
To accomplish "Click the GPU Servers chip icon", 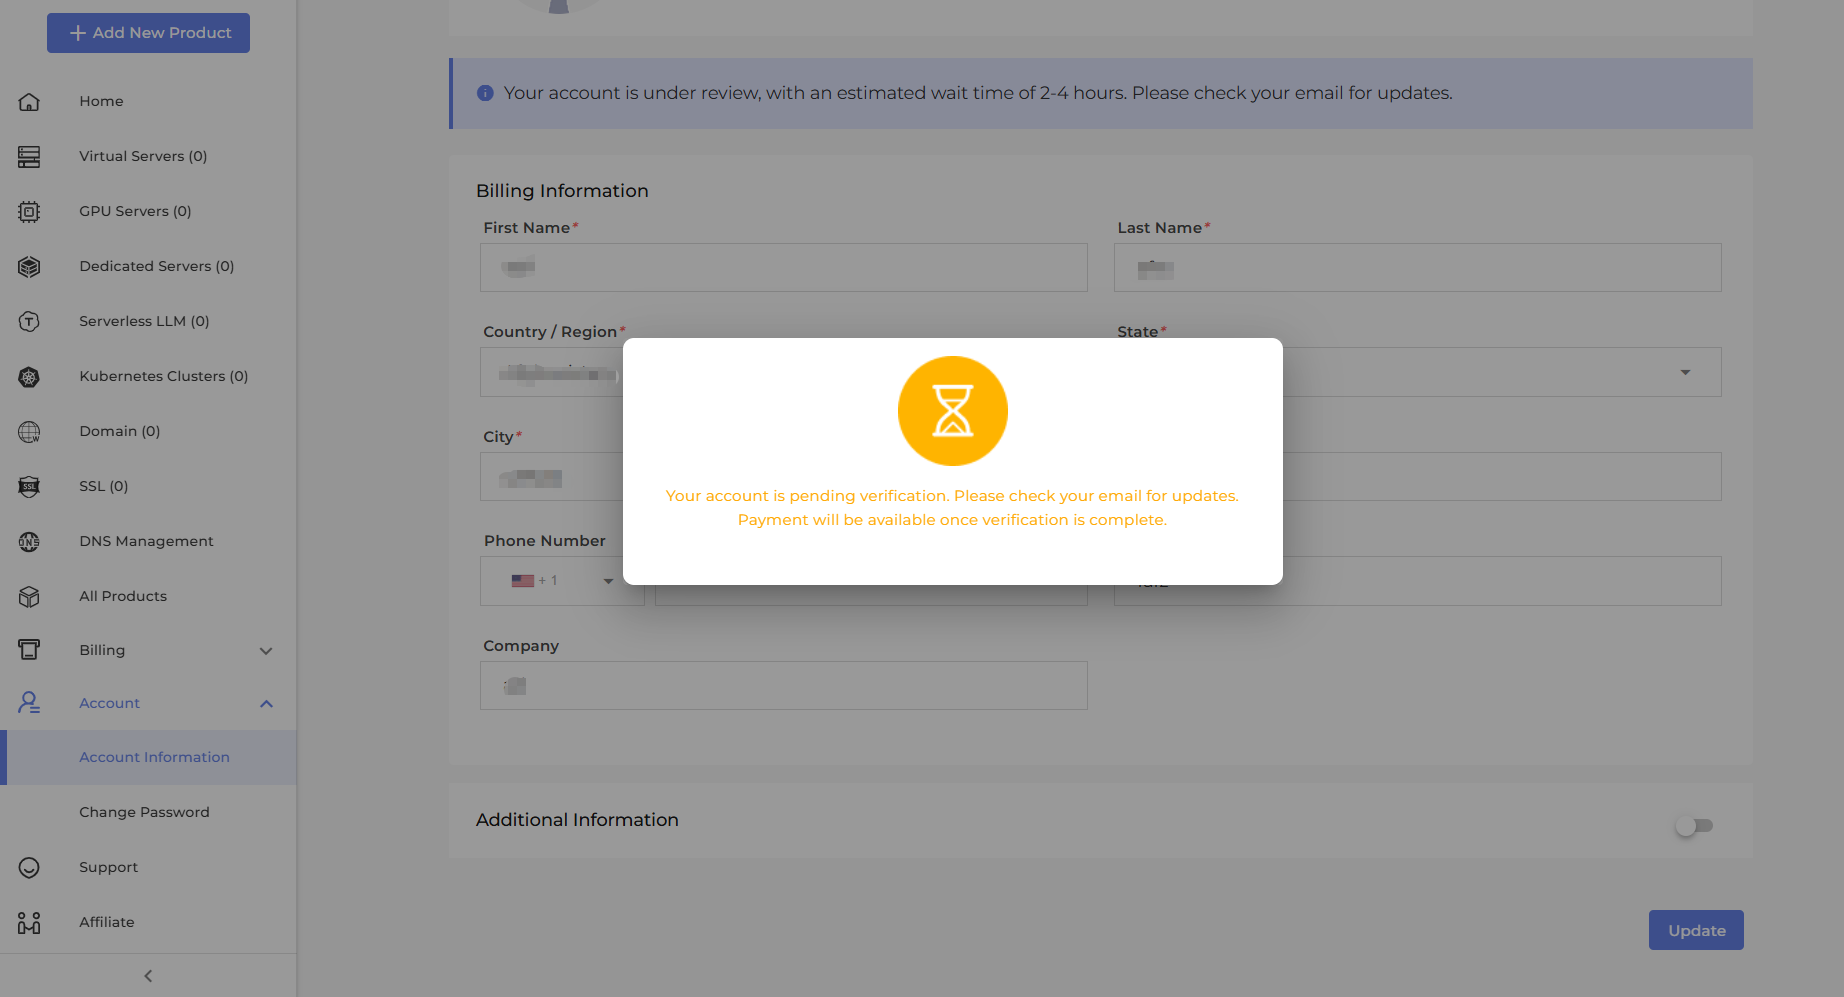I will [x=29, y=212].
